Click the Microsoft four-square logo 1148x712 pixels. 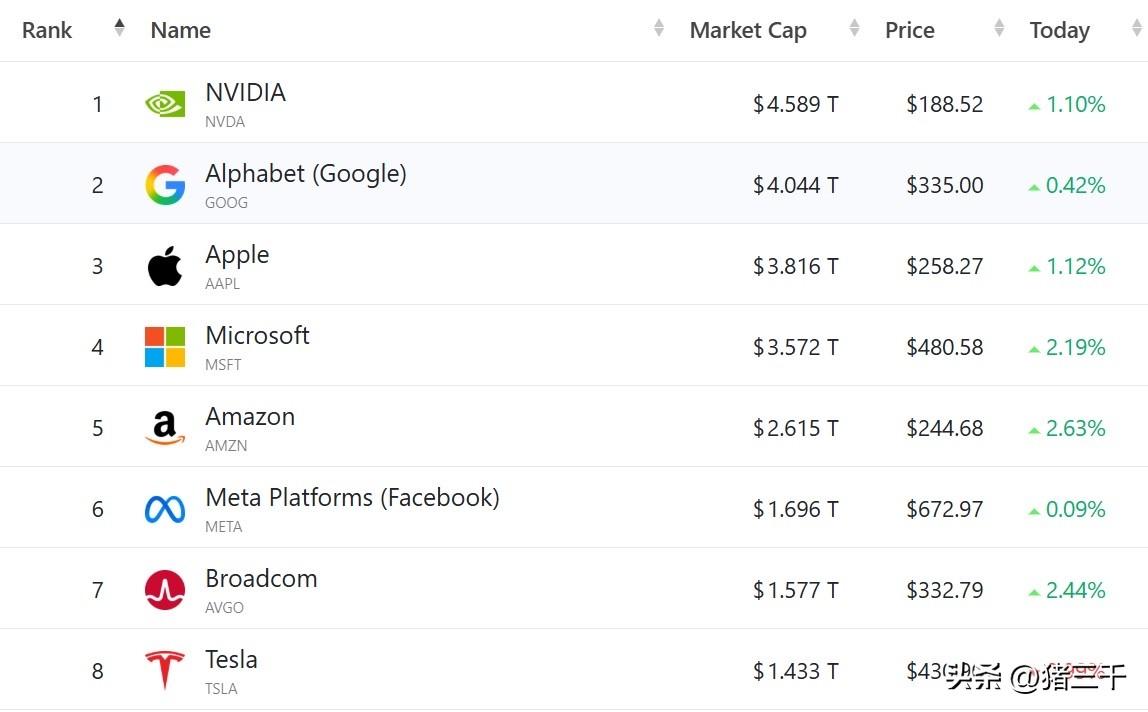tap(165, 347)
